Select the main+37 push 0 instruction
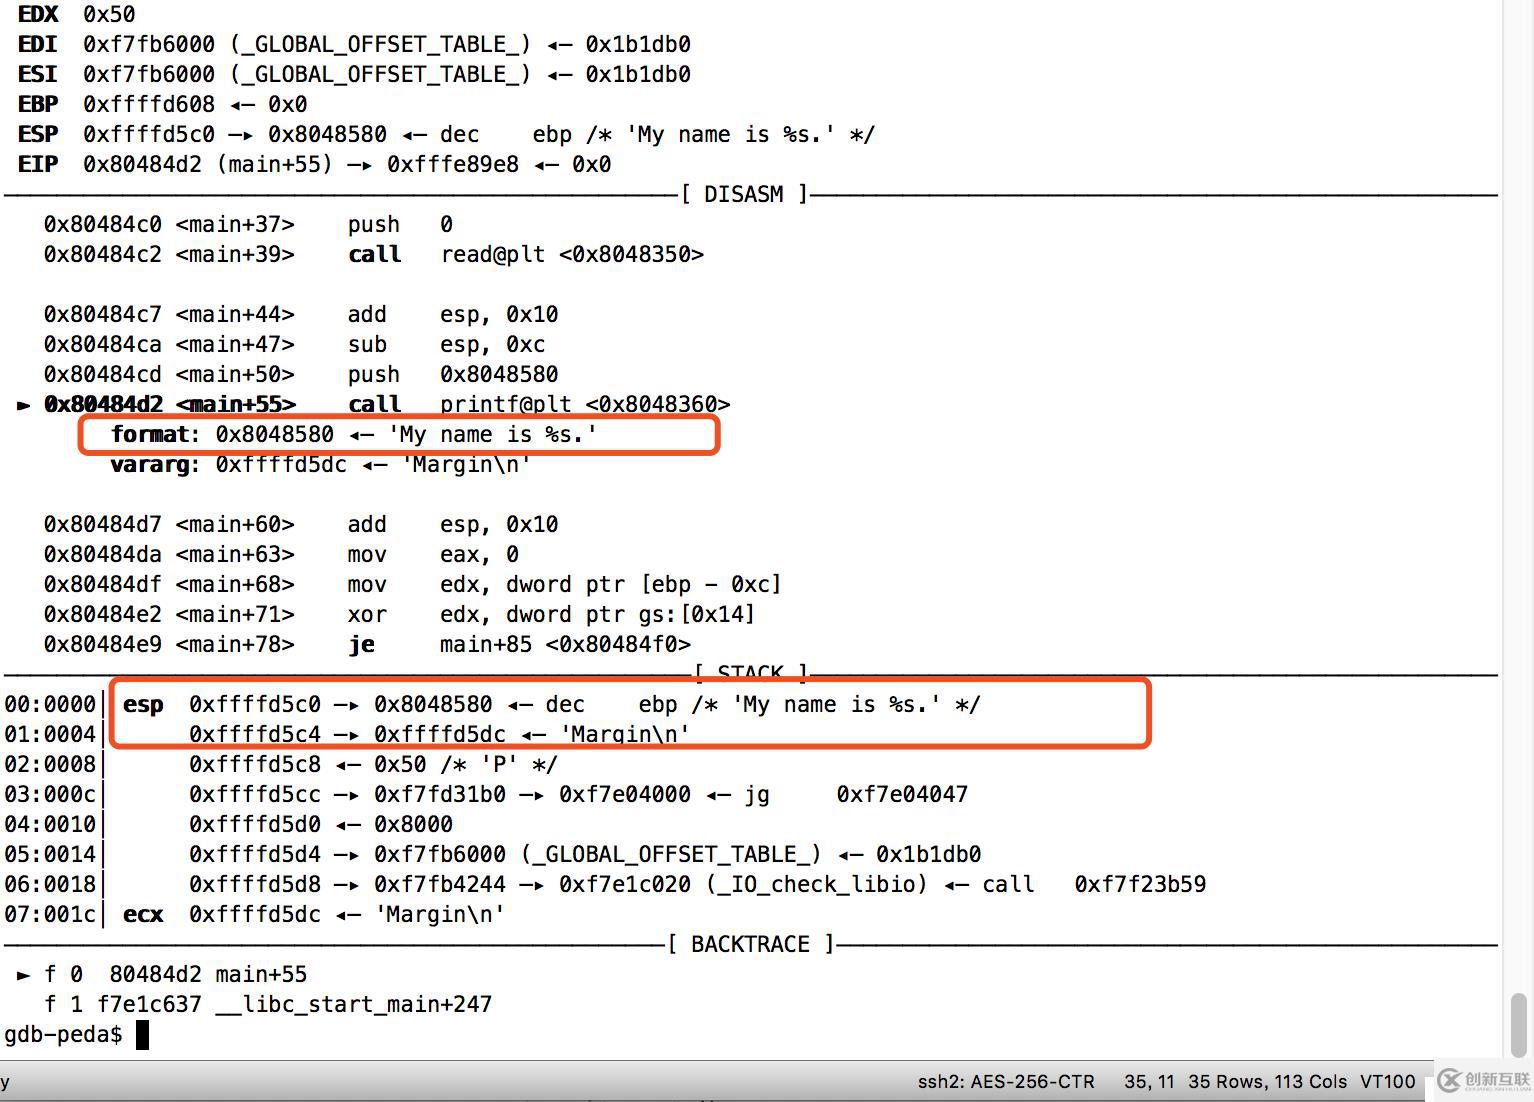 tap(248, 224)
